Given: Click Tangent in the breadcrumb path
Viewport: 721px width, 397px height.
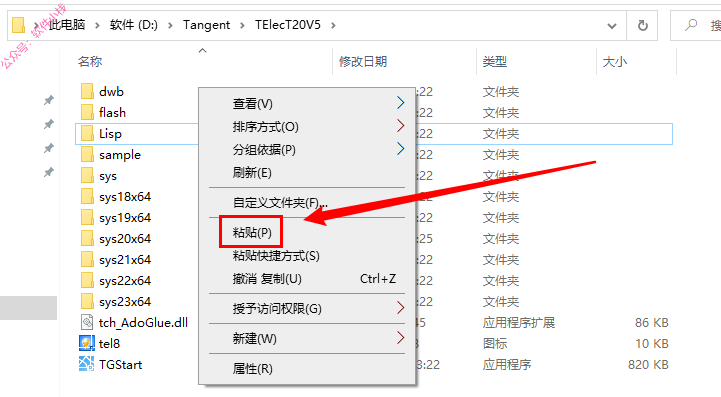Looking at the screenshot, I should [206, 25].
